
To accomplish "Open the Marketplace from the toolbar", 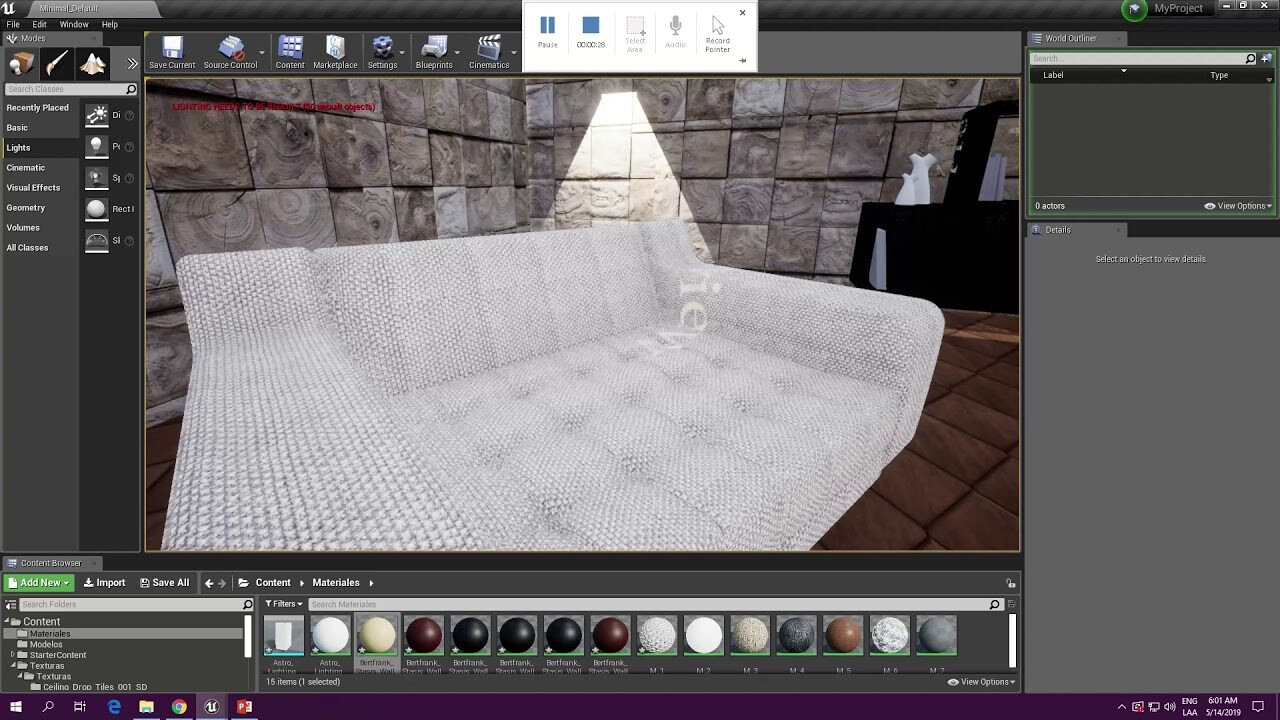I will click(335, 53).
